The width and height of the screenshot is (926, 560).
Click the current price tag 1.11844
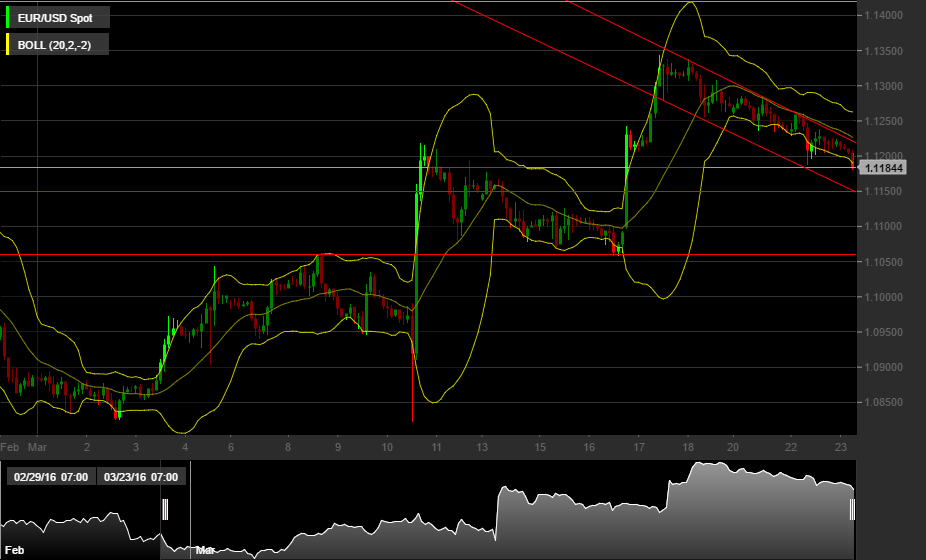(x=886, y=168)
